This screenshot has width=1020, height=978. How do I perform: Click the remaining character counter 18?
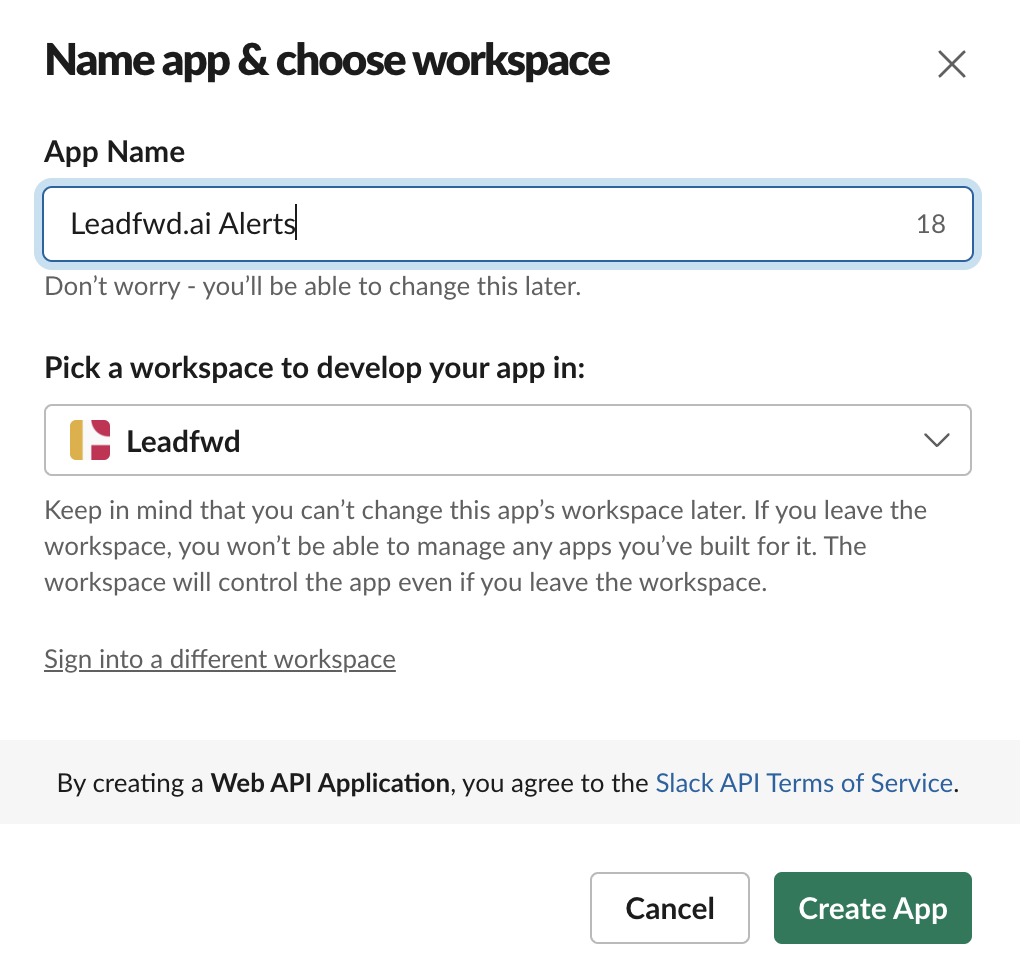coord(930,224)
